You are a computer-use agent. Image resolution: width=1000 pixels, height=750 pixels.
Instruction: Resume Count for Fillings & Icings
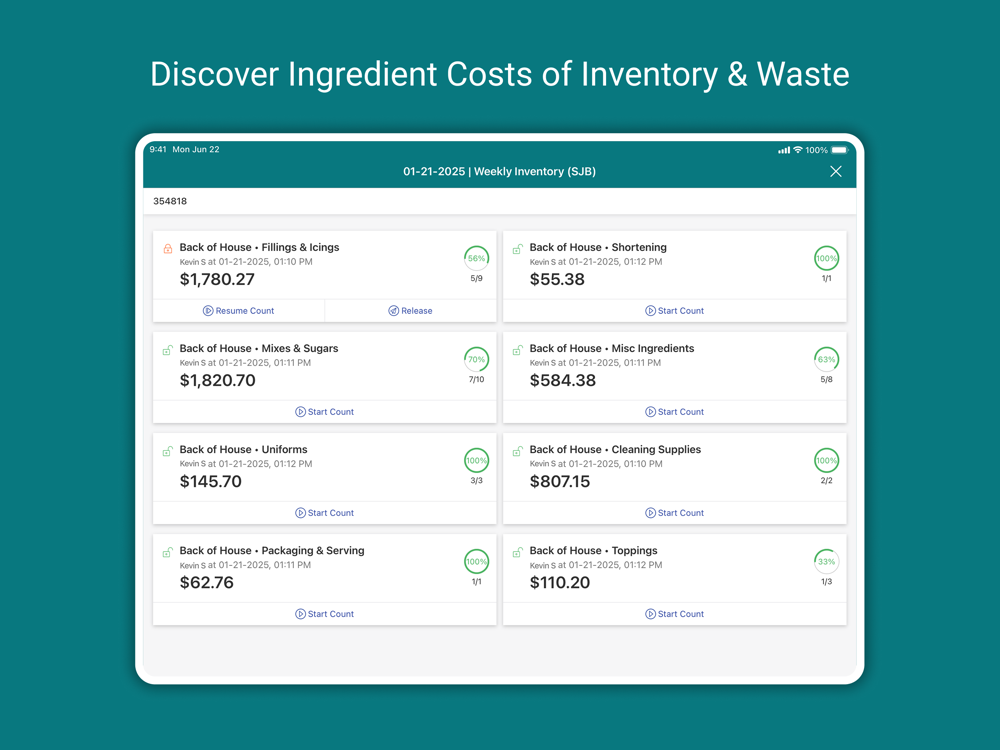(x=239, y=311)
